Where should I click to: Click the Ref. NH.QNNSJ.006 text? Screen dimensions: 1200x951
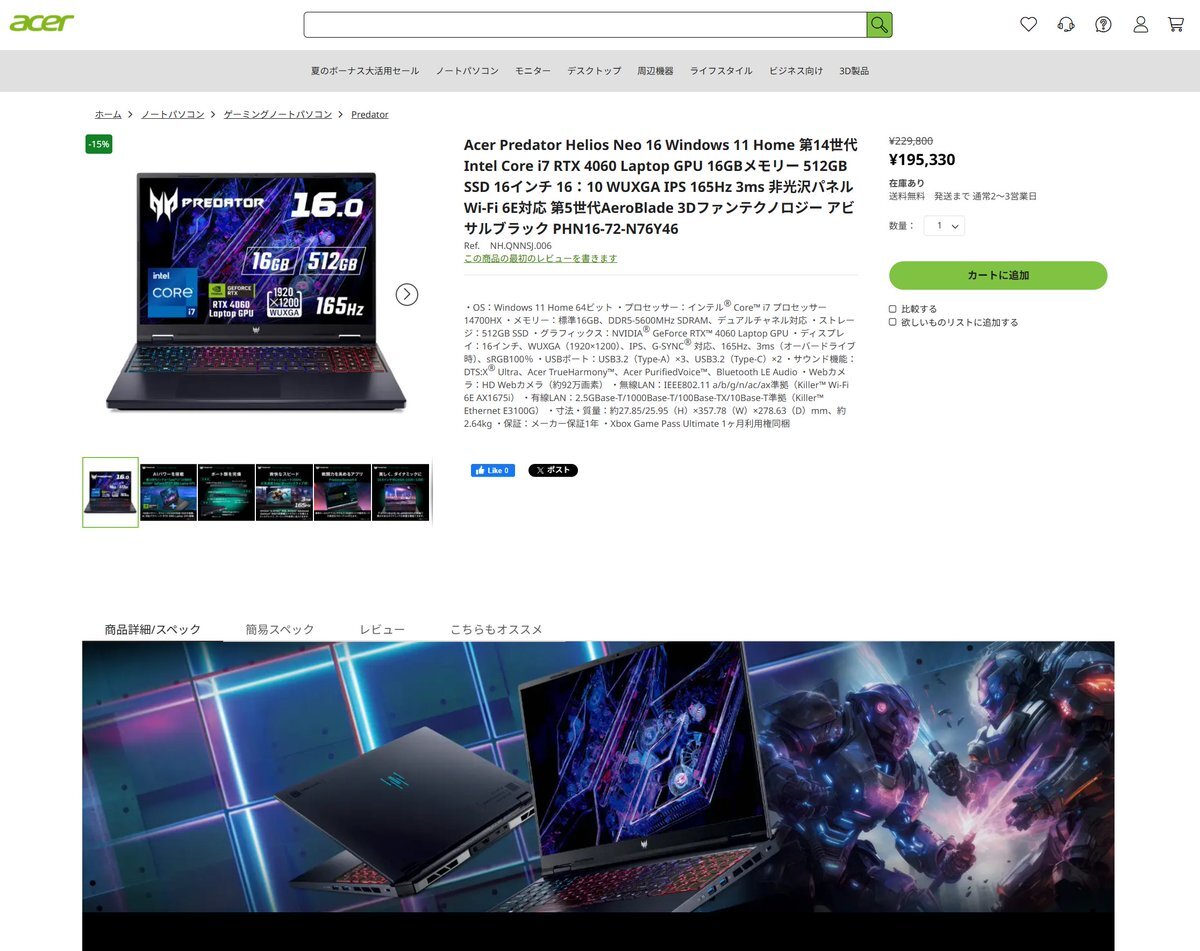507,245
